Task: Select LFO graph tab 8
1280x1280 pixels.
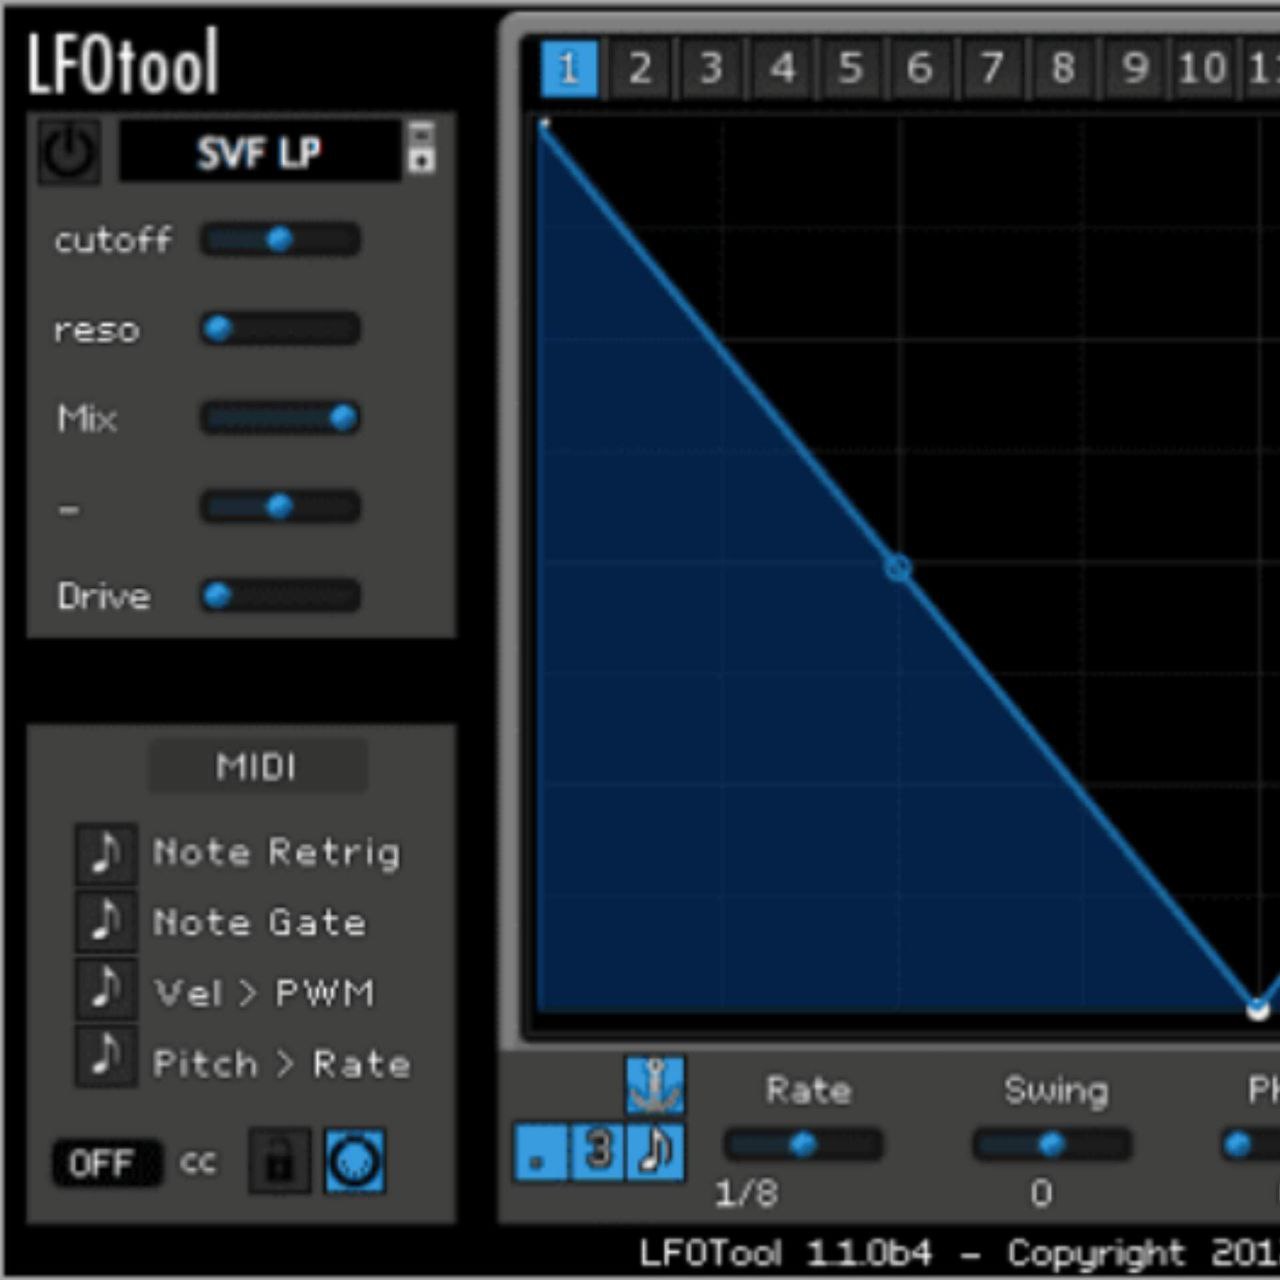Action: [x=1062, y=68]
